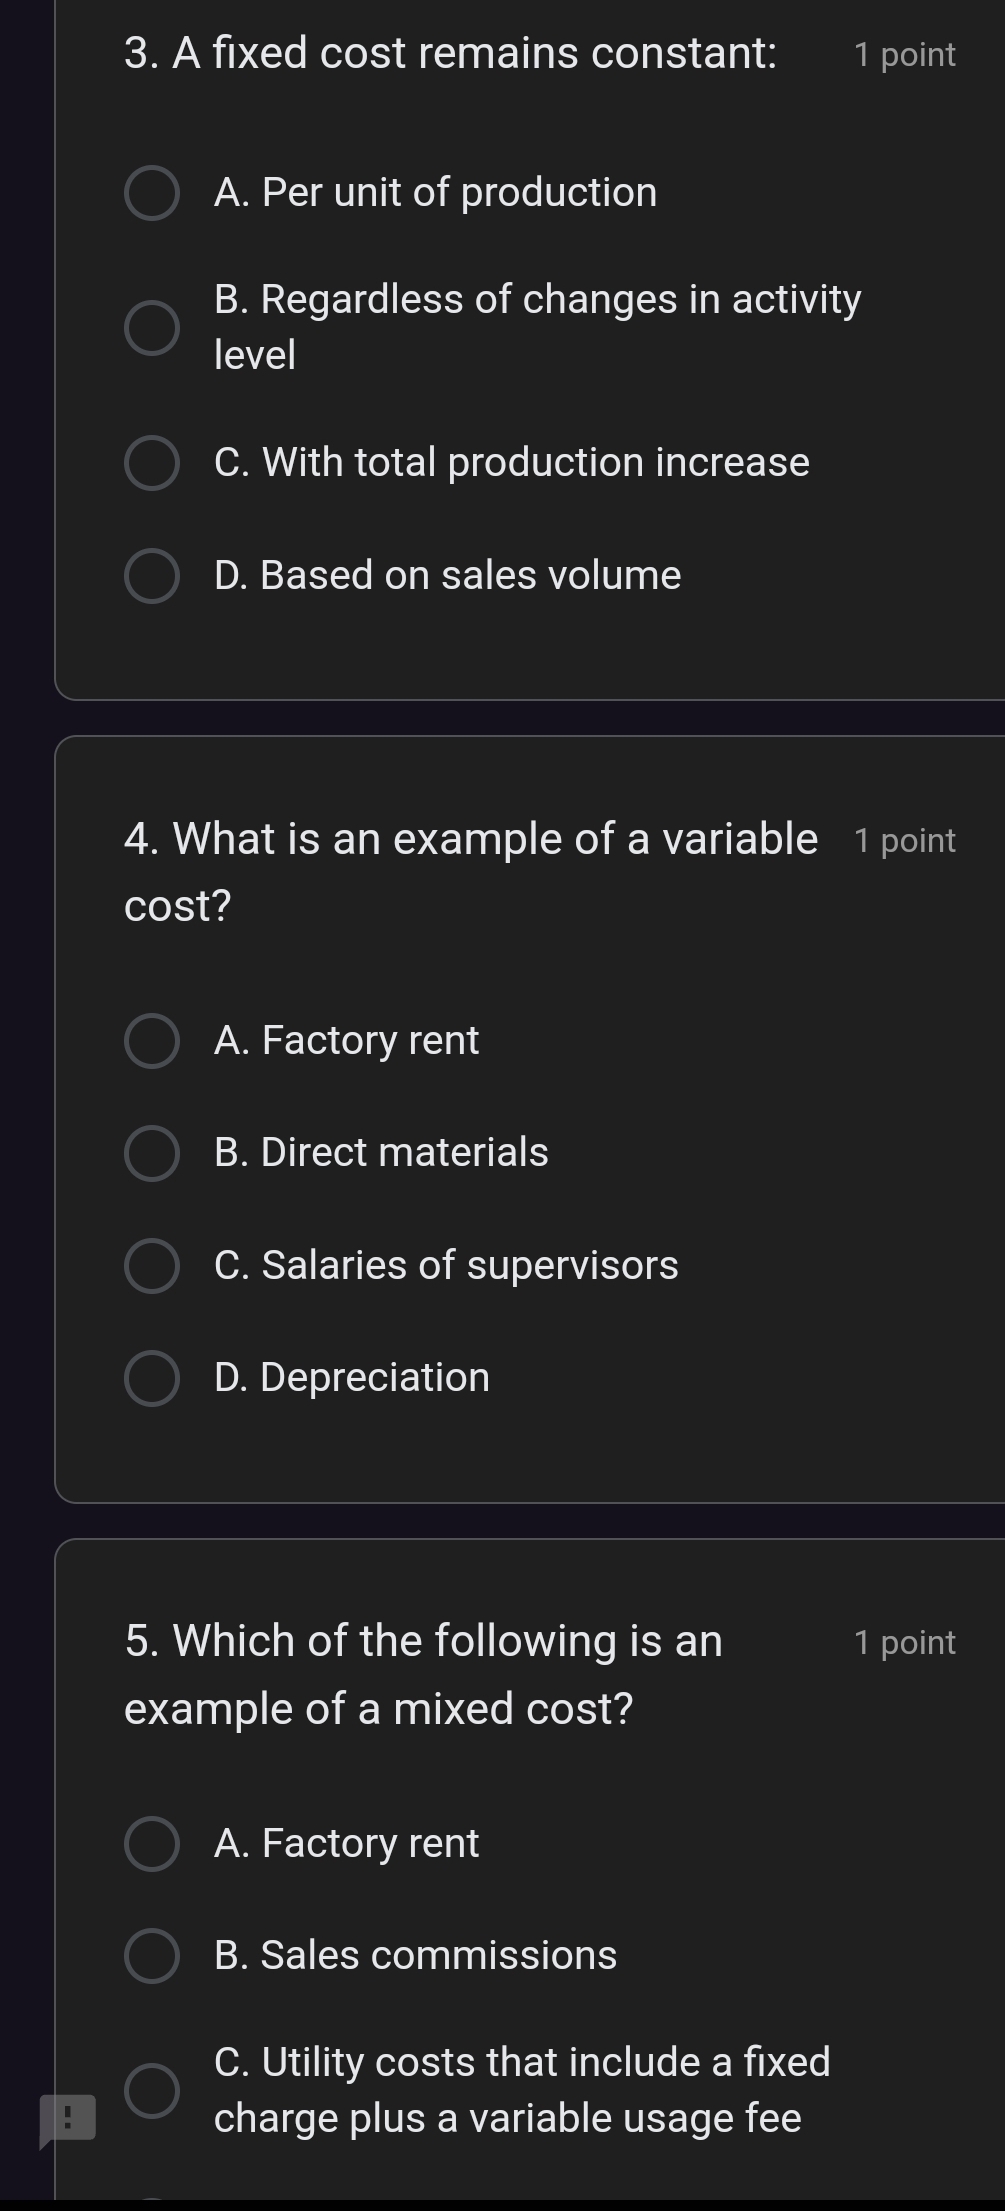Select 'C. Salaries of supervisors' option
This screenshot has height=2211, width=1005.
(x=152, y=1266)
